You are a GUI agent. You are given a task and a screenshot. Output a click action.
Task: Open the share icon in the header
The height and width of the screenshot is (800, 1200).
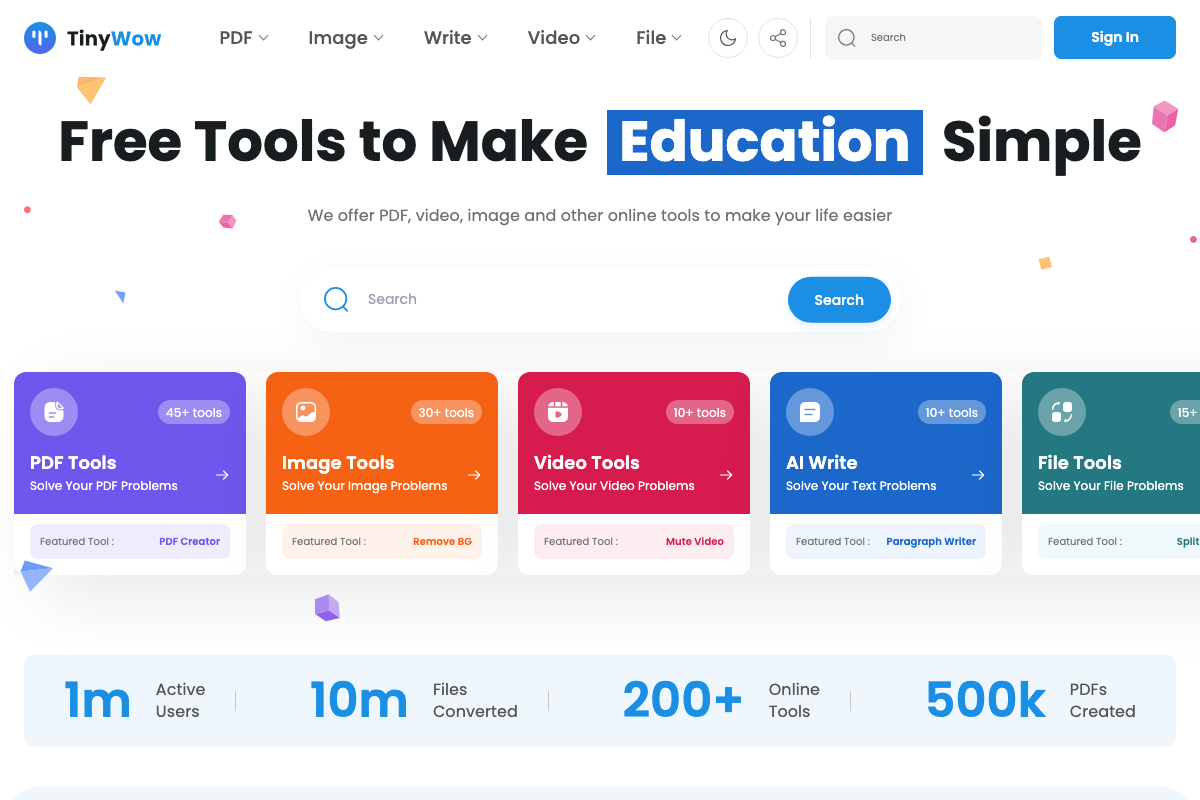778,38
